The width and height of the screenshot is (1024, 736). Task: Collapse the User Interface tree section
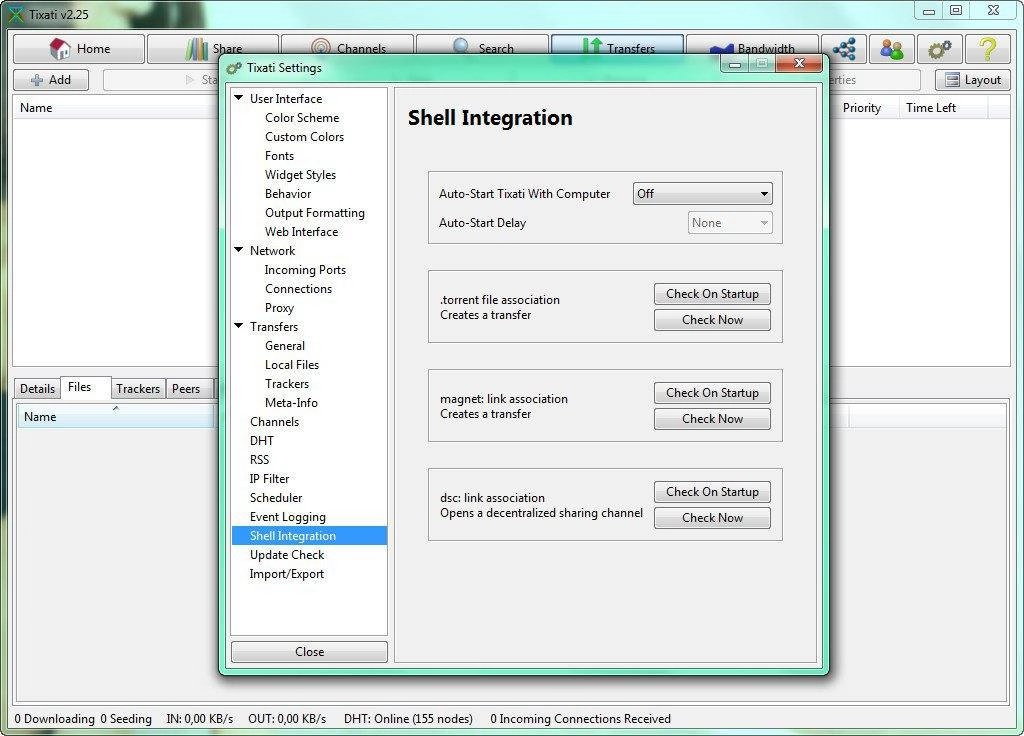click(x=239, y=98)
